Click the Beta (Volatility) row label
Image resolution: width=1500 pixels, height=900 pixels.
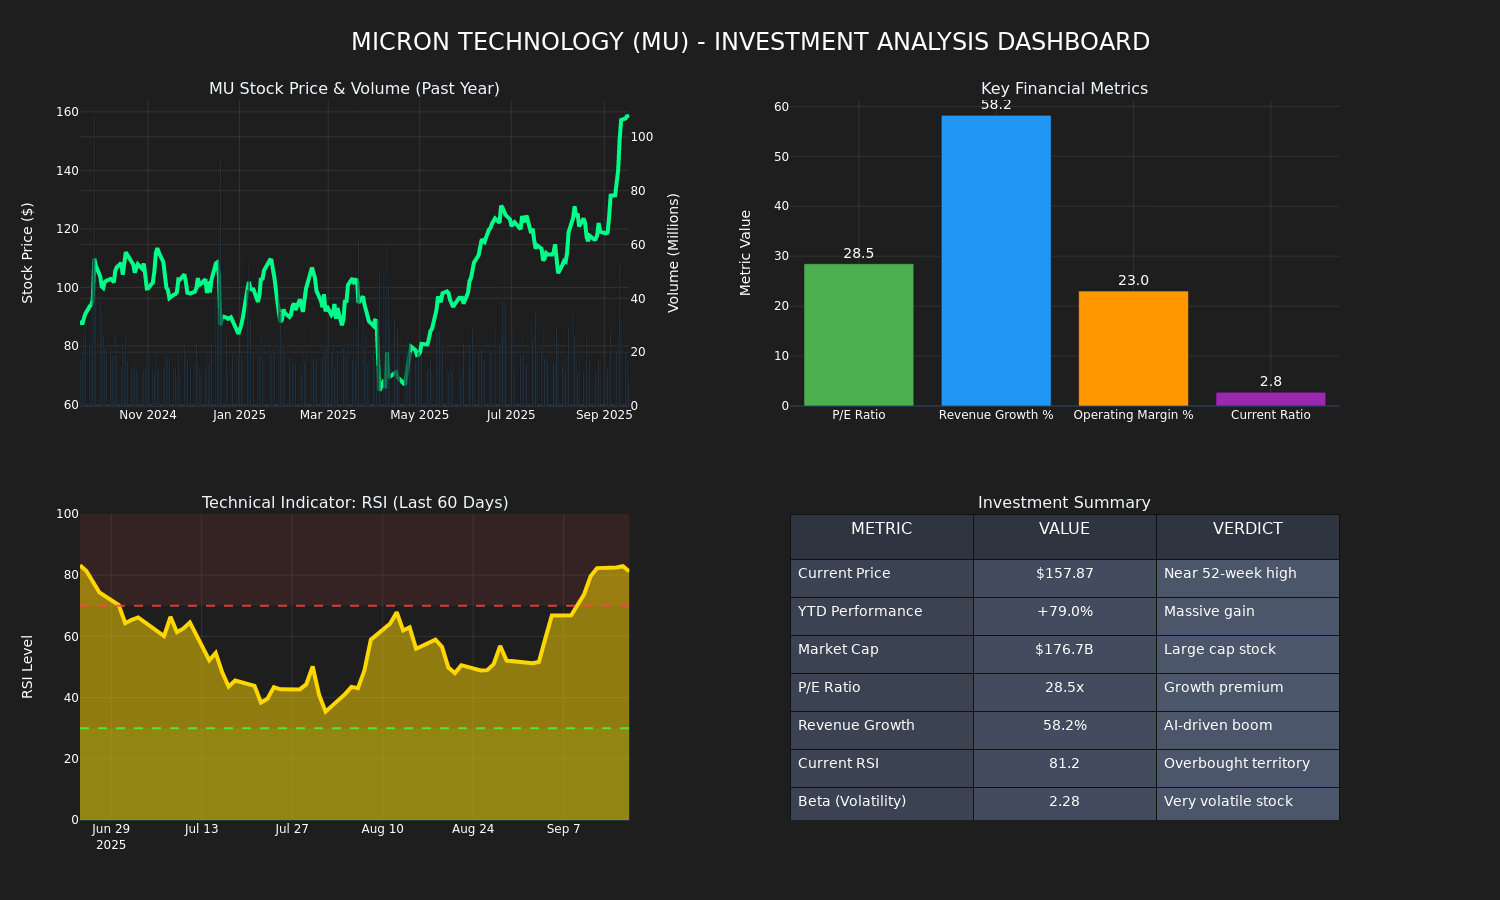[852, 802]
